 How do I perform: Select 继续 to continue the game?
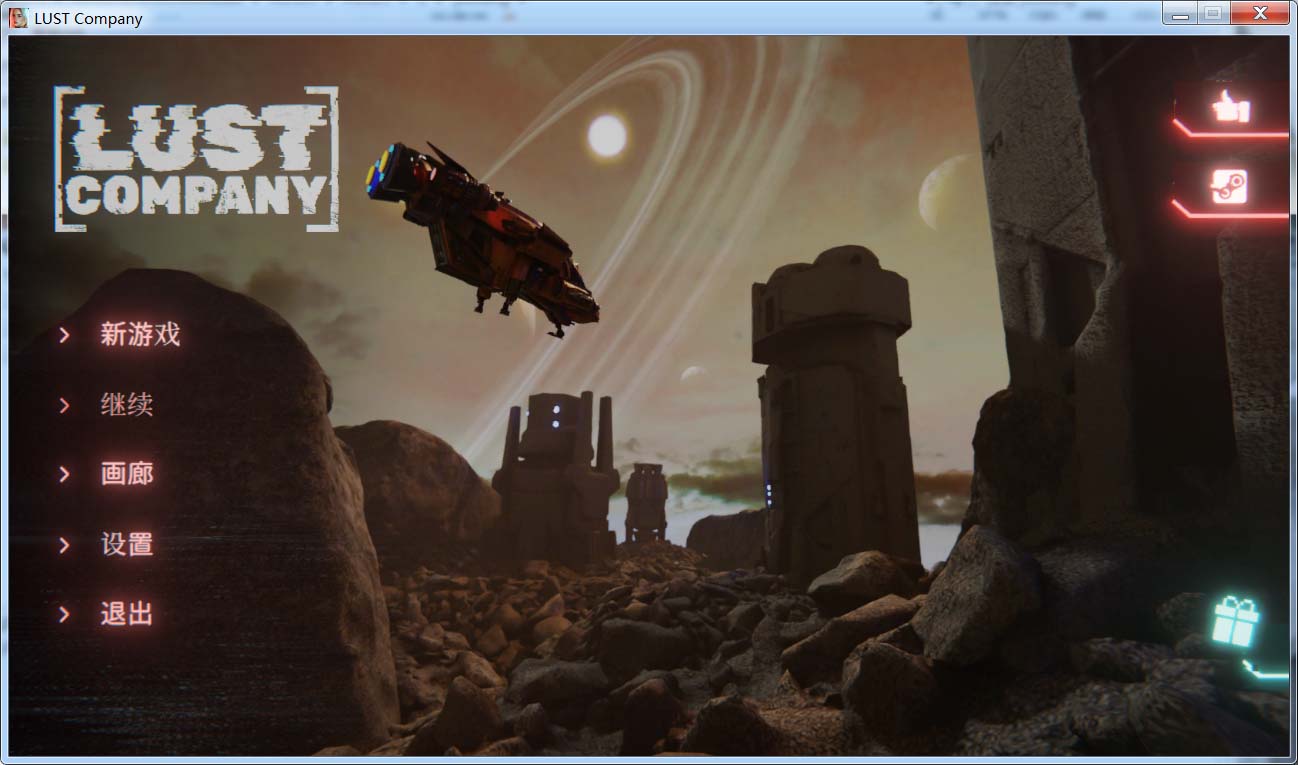tap(127, 405)
